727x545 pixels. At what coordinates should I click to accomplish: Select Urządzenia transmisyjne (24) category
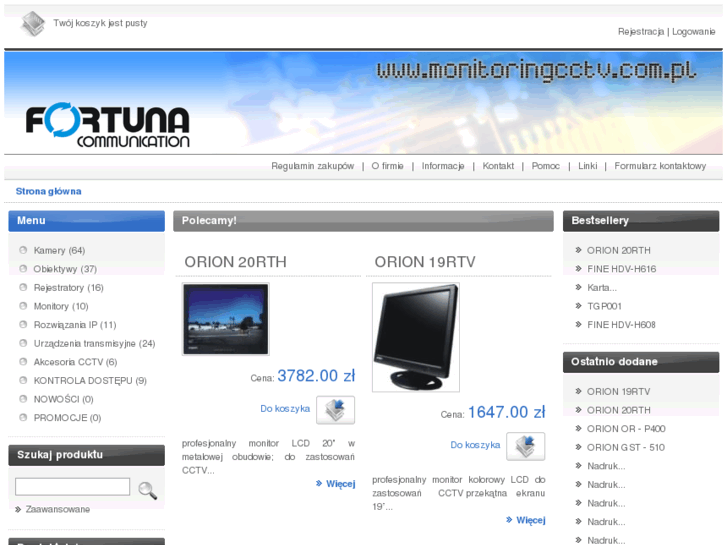95,343
